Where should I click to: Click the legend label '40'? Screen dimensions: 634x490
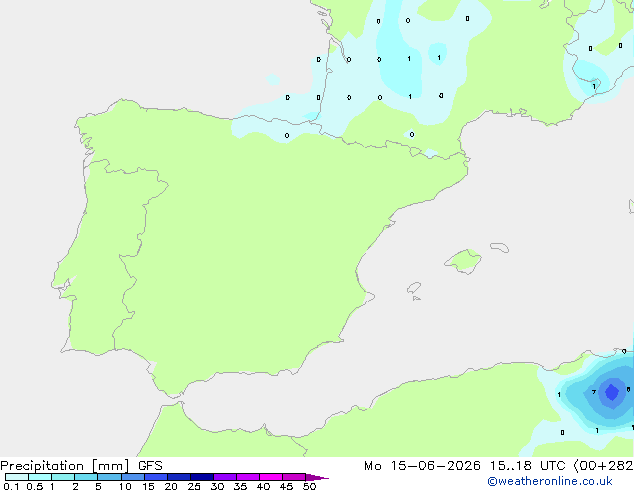click(x=263, y=486)
